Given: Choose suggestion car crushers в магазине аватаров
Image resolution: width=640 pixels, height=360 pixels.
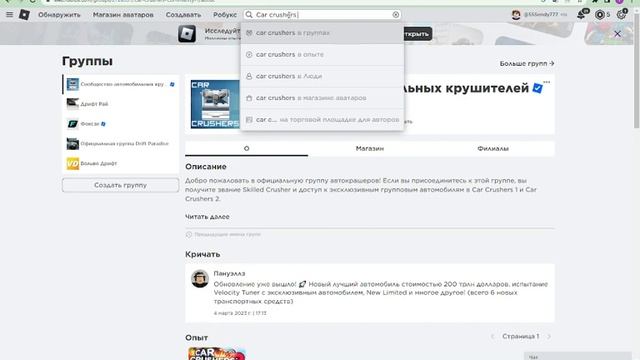Looking at the screenshot, I should [x=322, y=98].
